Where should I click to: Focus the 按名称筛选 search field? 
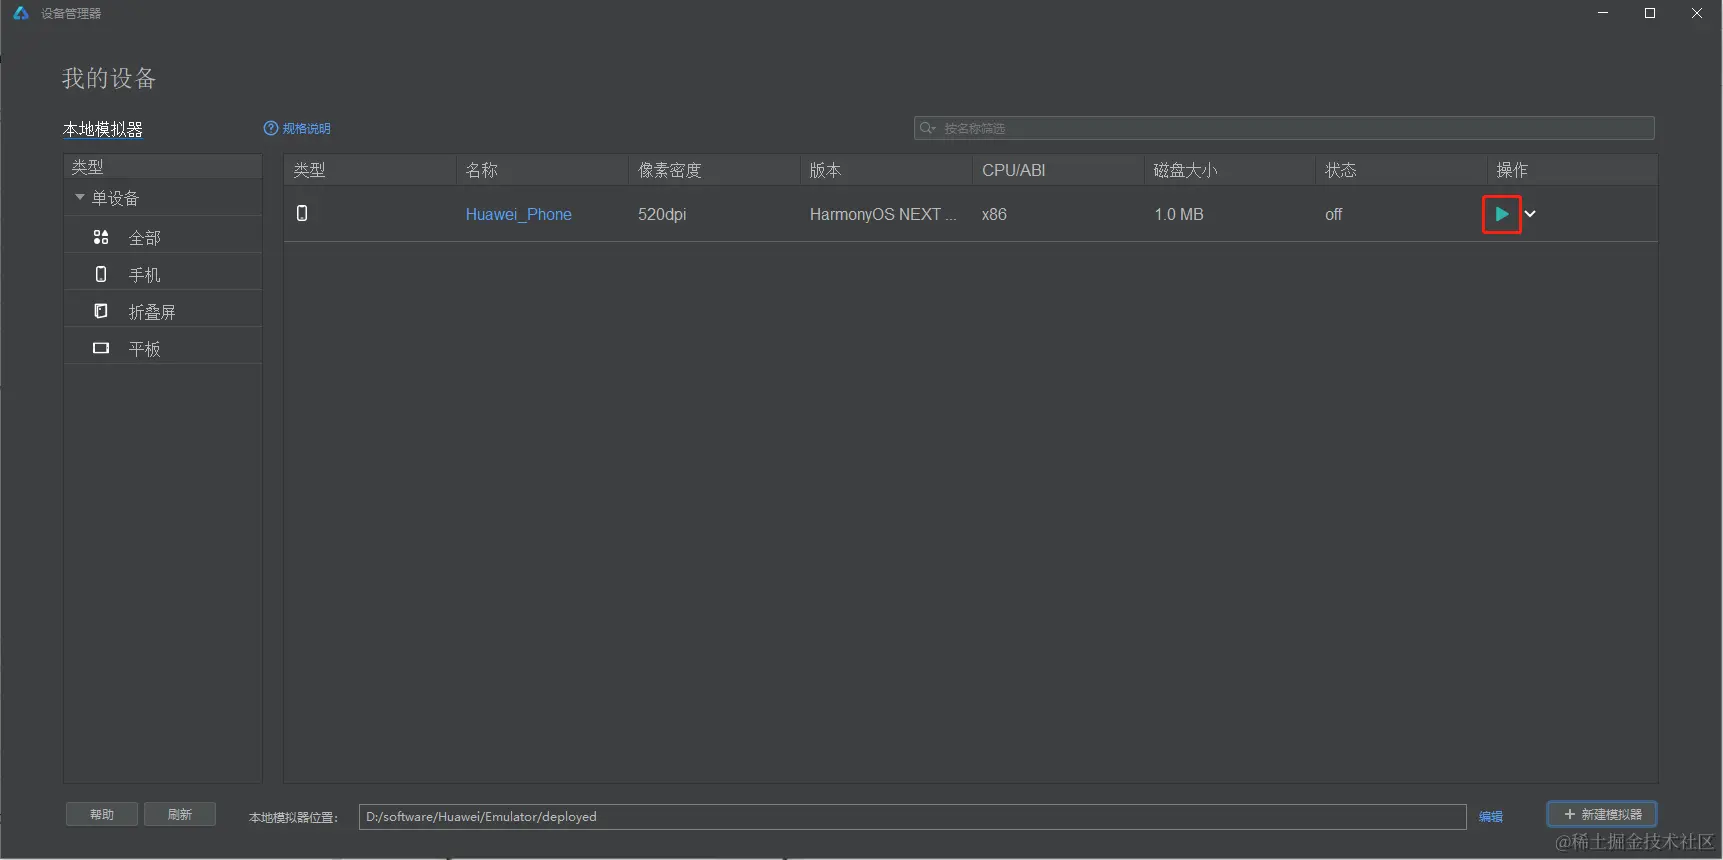(1284, 128)
